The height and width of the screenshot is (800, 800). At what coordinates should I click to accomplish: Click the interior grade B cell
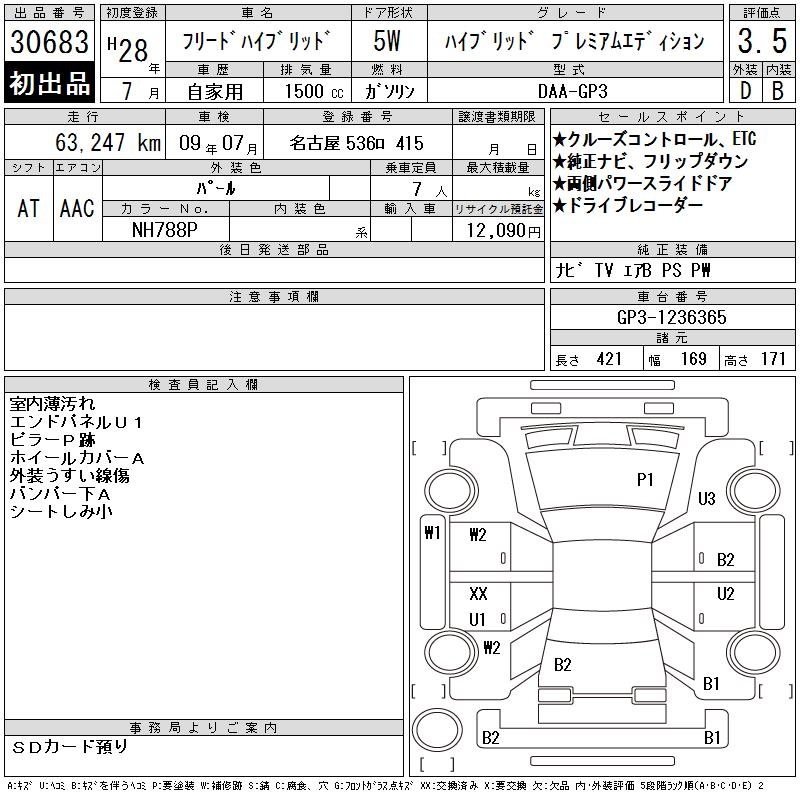point(777,90)
